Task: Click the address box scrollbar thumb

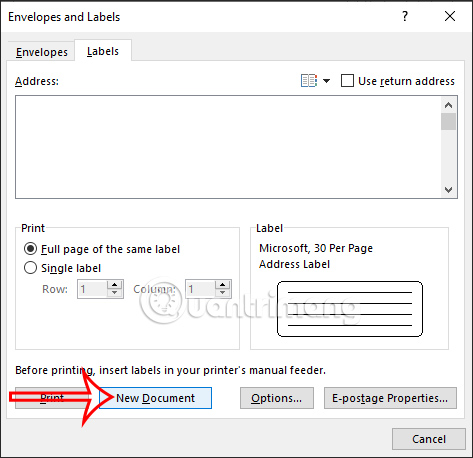Action: (x=449, y=122)
